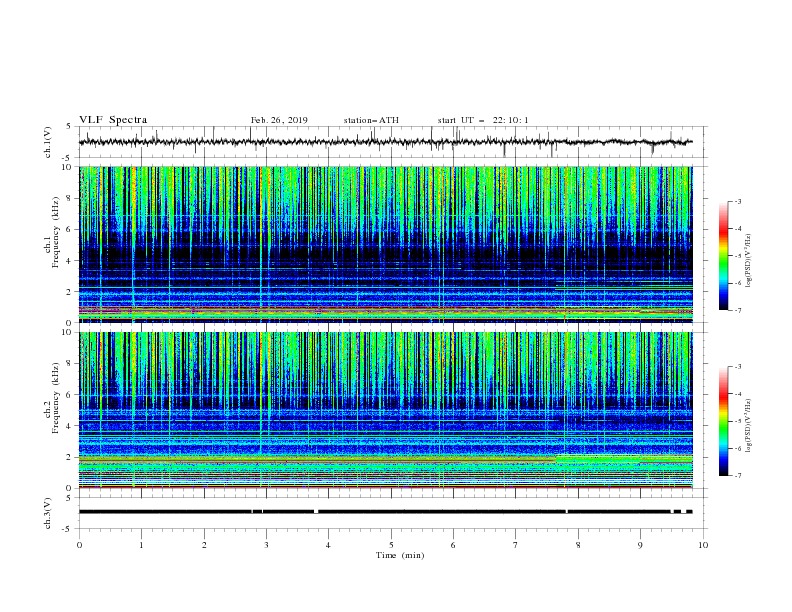
Task: Click the 'ch.1(V)' waveform axis label
Action: (x=48, y=142)
